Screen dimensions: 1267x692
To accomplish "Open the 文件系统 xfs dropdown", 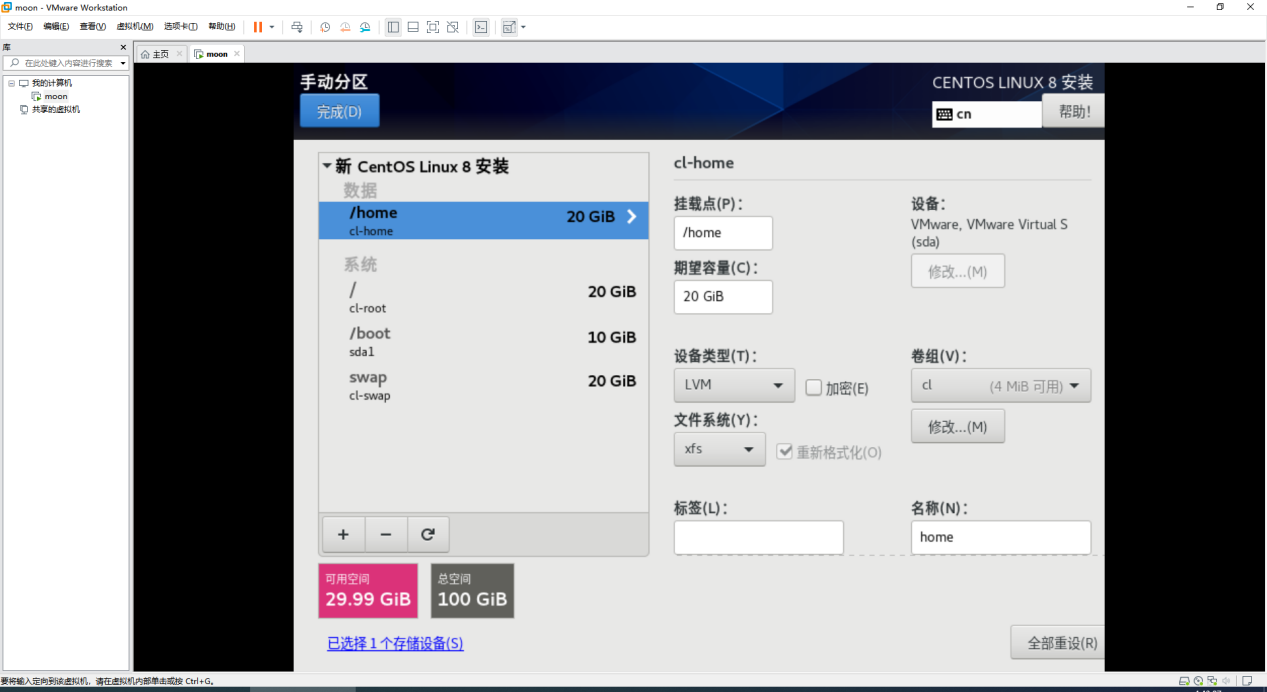I will (720, 449).
